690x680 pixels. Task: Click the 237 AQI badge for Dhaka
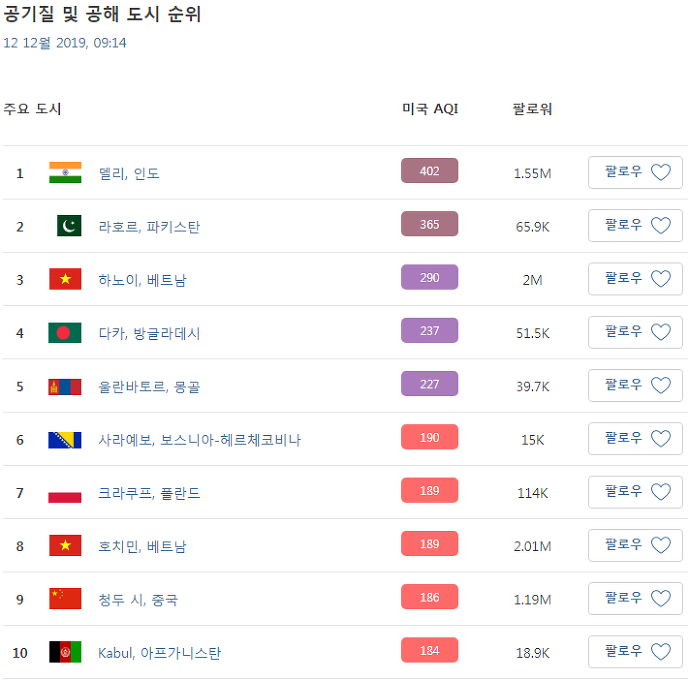429,331
